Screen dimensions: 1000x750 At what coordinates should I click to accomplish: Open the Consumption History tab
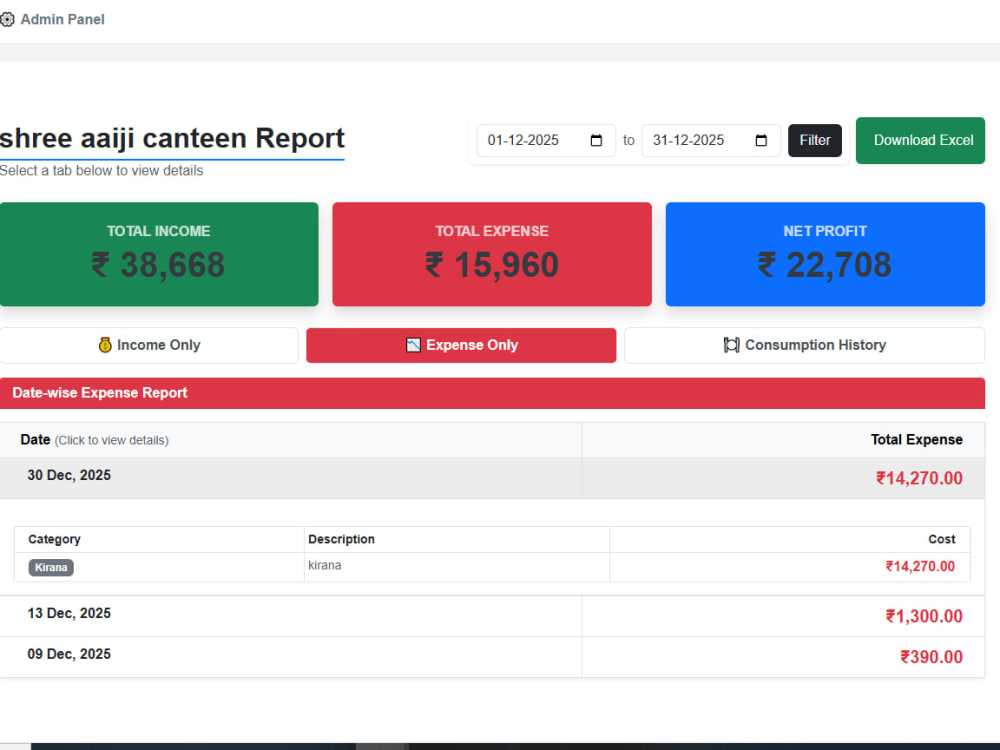pos(804,346)
